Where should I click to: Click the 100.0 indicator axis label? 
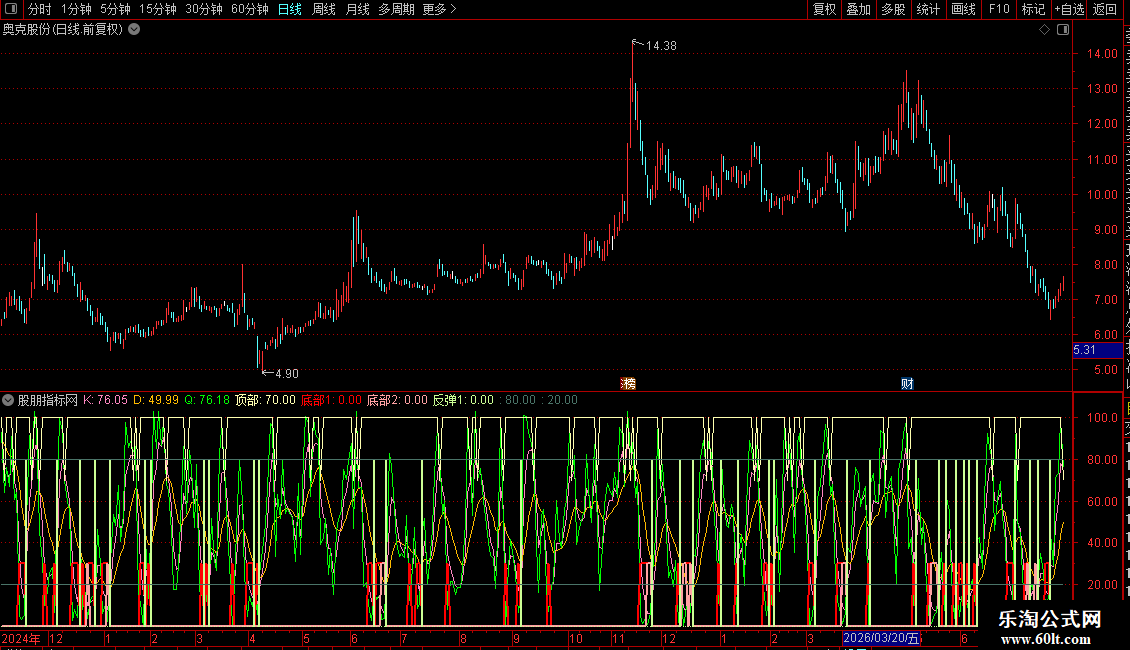click(x=1103, y=417)
